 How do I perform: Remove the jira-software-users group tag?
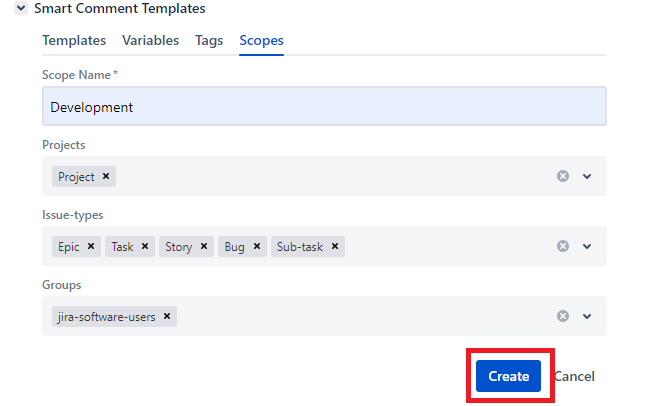pos(167,317)
